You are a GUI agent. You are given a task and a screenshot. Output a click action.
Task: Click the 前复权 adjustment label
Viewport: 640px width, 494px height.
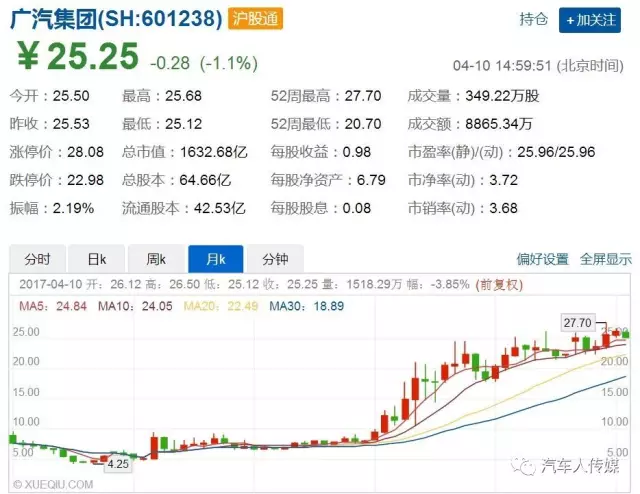[x=499, y=284]
